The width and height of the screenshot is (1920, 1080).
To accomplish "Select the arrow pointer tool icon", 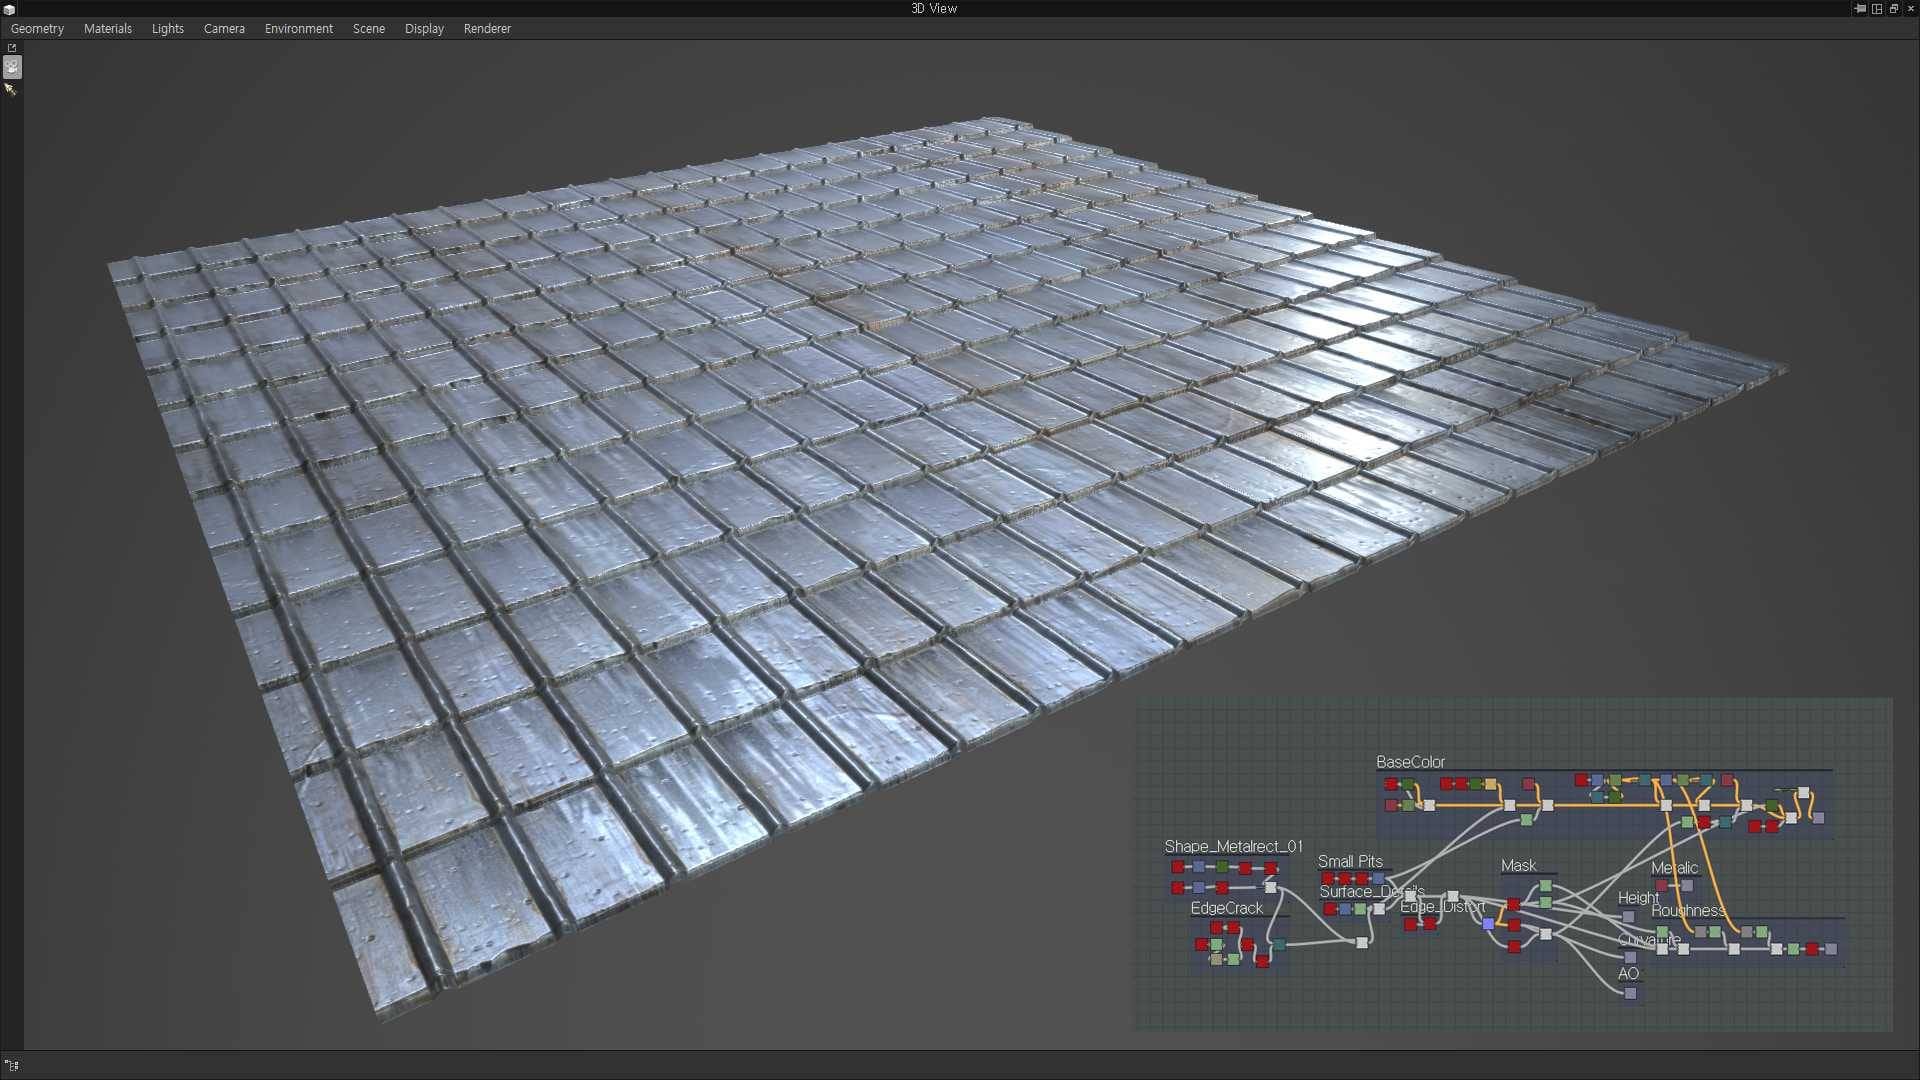I will coord(11,89).
